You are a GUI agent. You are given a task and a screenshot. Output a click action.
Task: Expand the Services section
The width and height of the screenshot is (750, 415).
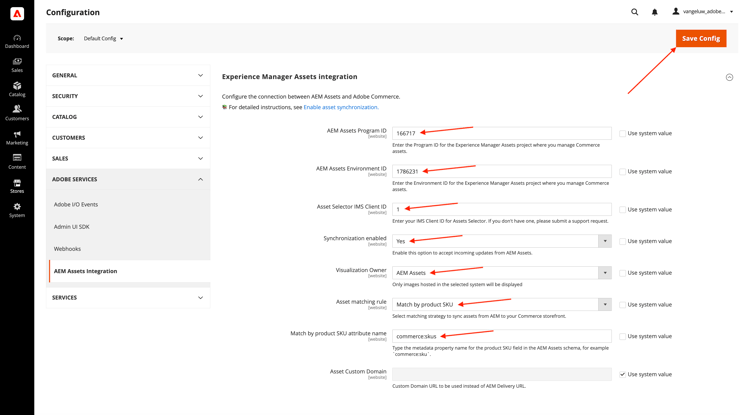click(128, 298)
